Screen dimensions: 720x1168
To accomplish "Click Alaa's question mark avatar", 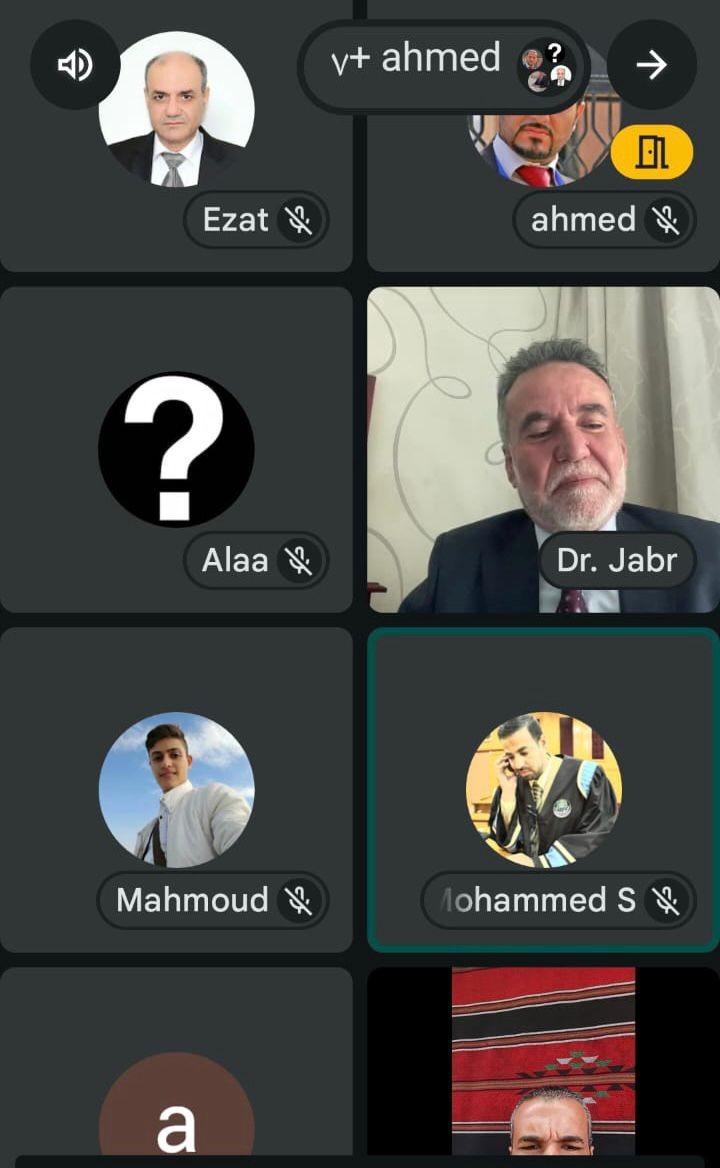I will [176, 449].
